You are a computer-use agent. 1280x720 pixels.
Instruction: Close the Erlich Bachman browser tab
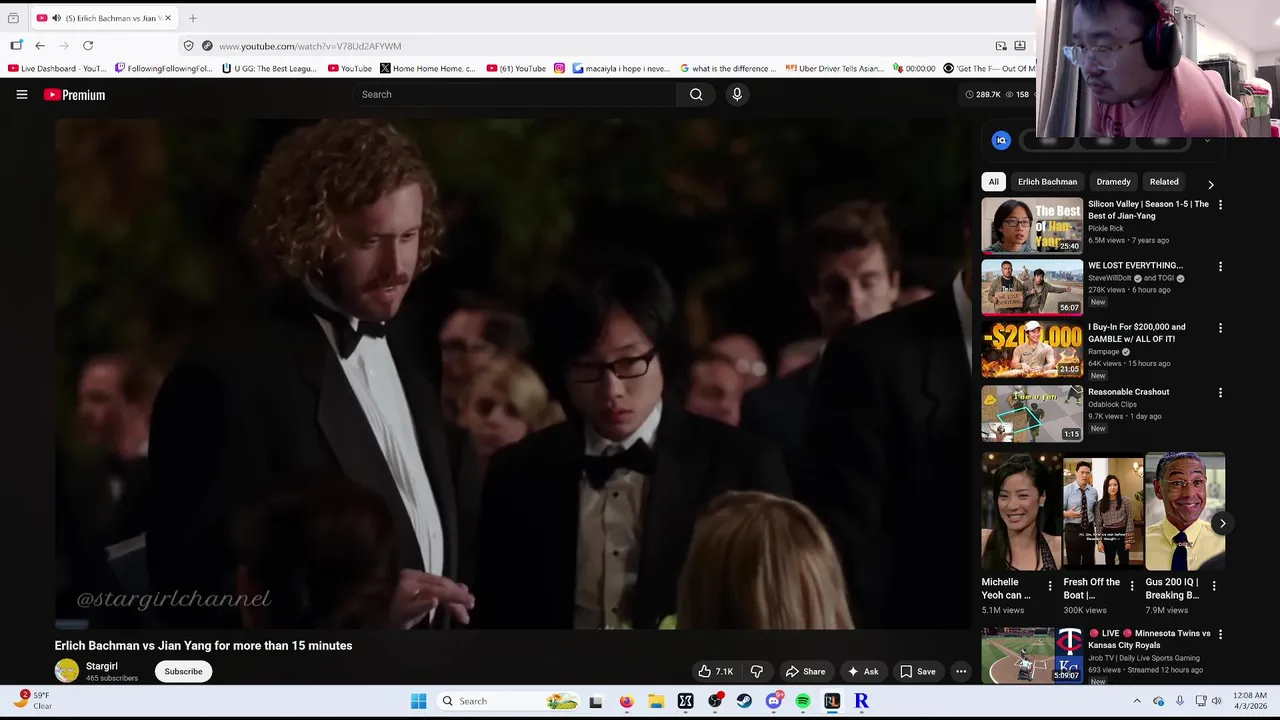[x=168, y=18]
